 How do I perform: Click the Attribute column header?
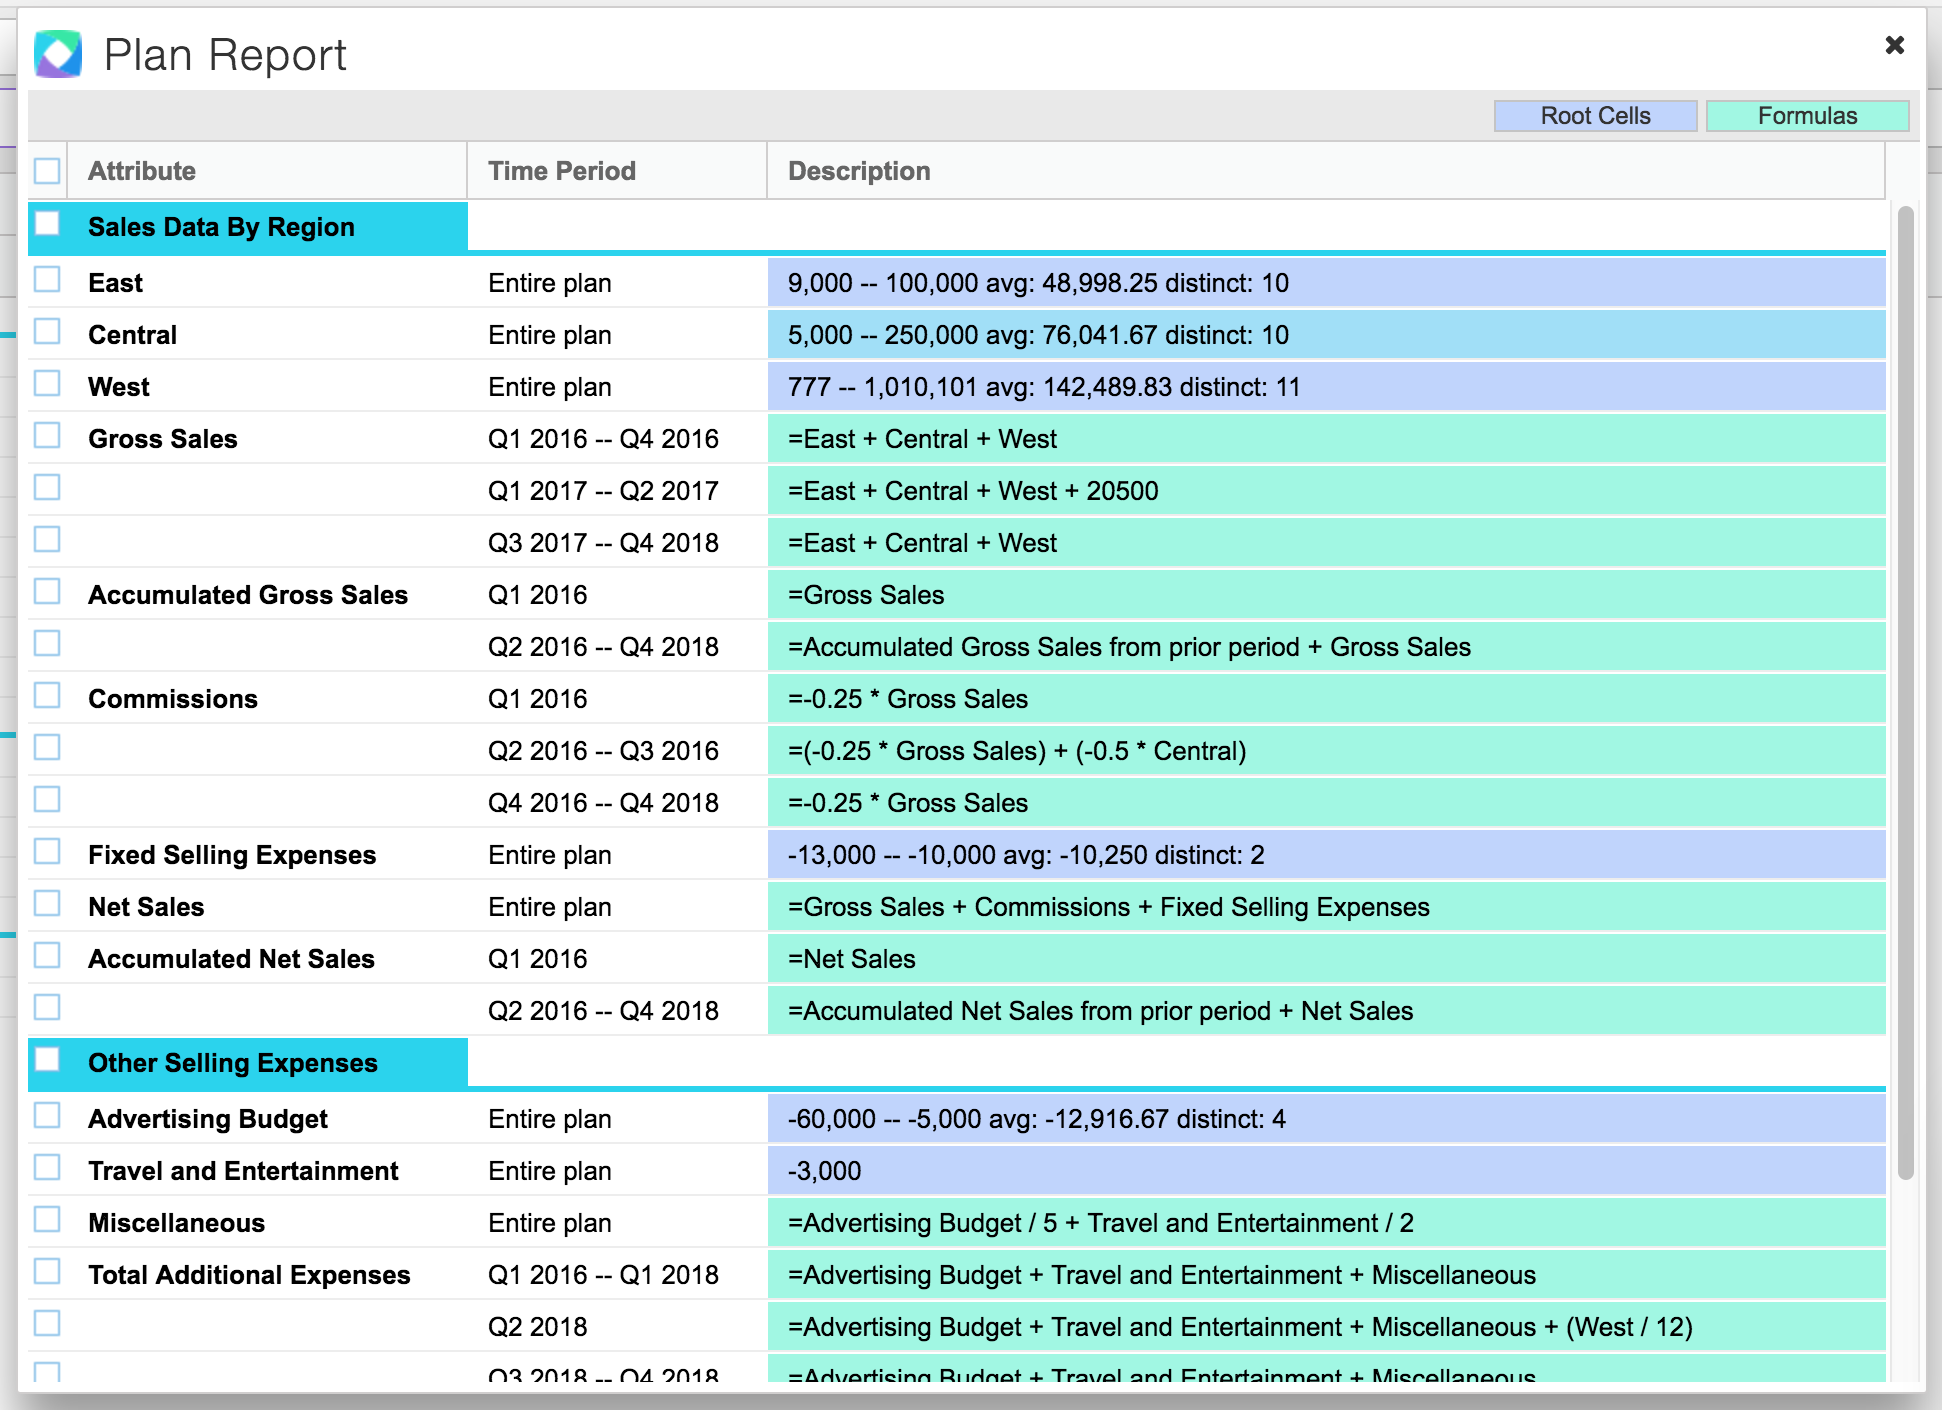point(142,171)
